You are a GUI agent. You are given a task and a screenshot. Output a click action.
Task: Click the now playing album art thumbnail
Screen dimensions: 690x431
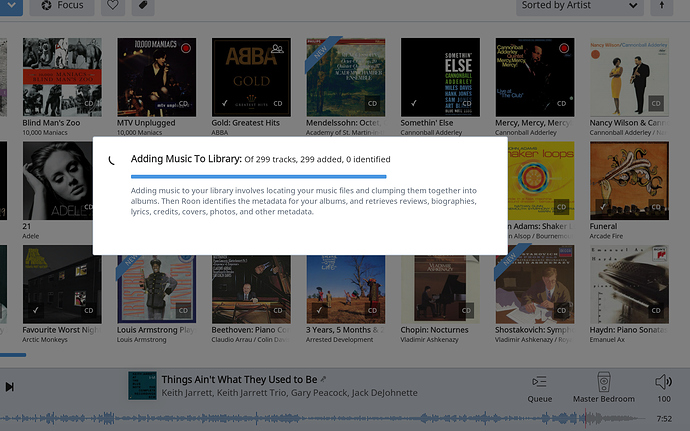tap(142, 386)
